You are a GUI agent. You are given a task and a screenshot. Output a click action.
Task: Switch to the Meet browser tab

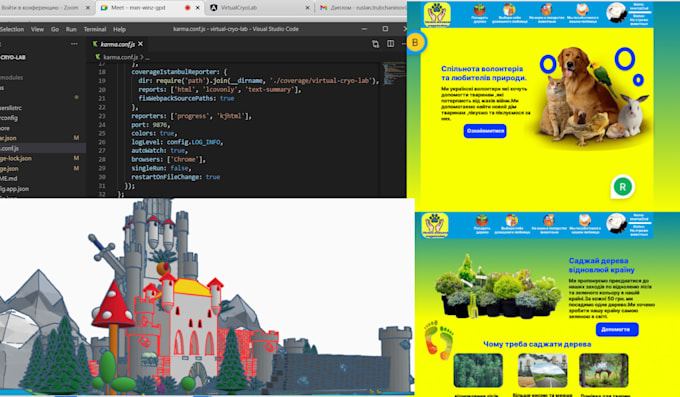(150, 8)
